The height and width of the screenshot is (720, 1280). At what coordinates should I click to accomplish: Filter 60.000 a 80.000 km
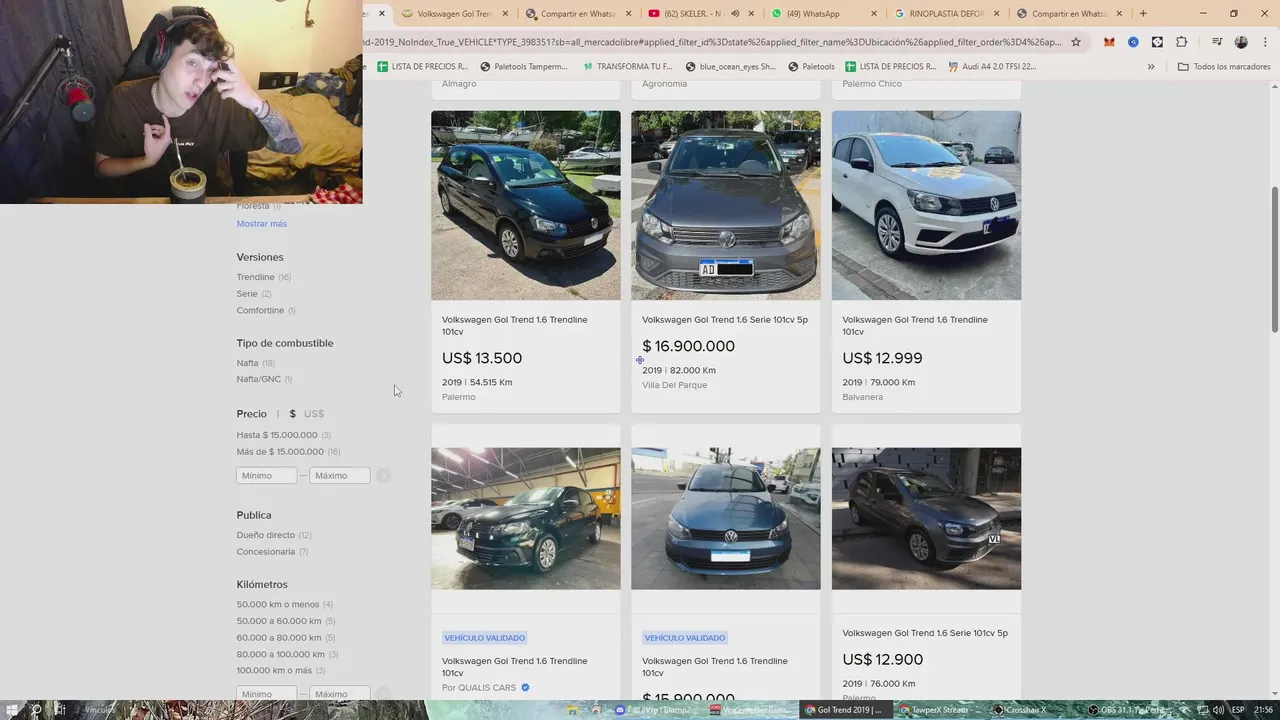[286, 638]
